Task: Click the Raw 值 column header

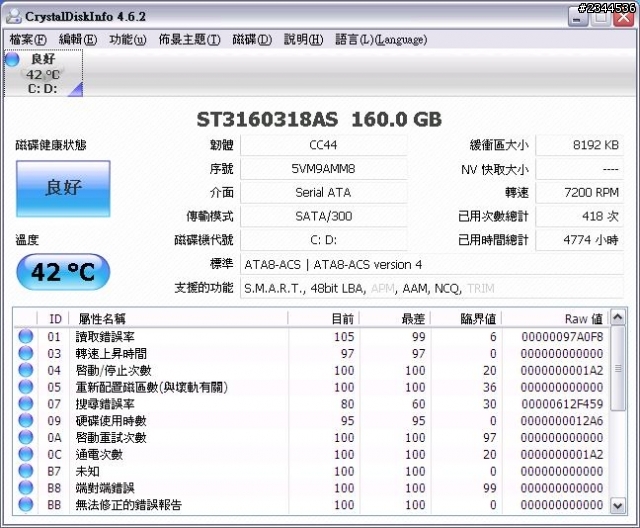Action: pyautogui.click(x=556, y=319)
